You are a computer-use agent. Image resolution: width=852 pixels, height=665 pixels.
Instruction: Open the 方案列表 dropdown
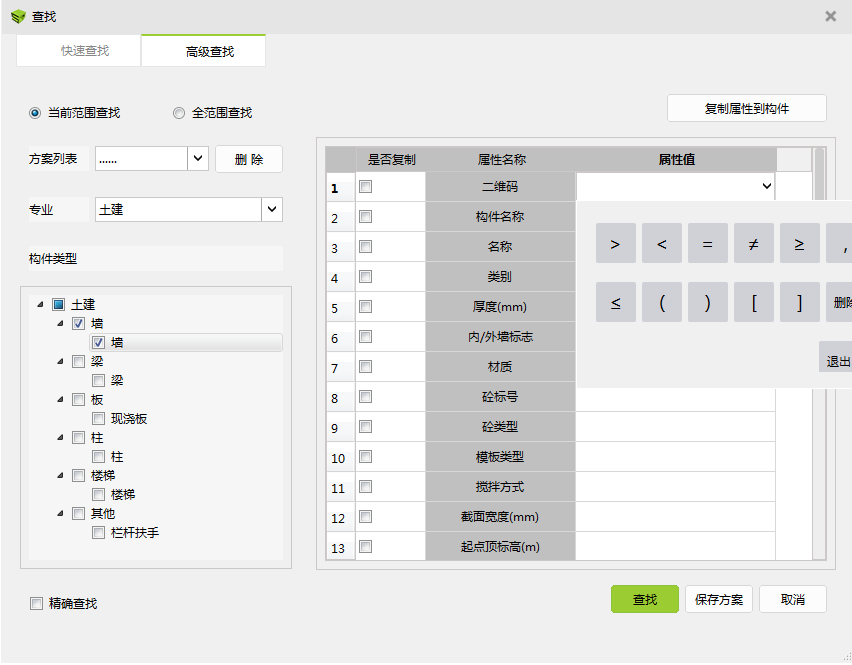pyautogui.click(x=198, y=159)
